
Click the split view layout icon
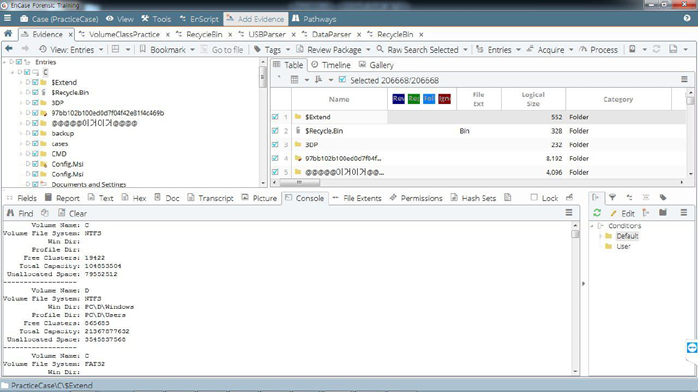(x=115, y=49)
